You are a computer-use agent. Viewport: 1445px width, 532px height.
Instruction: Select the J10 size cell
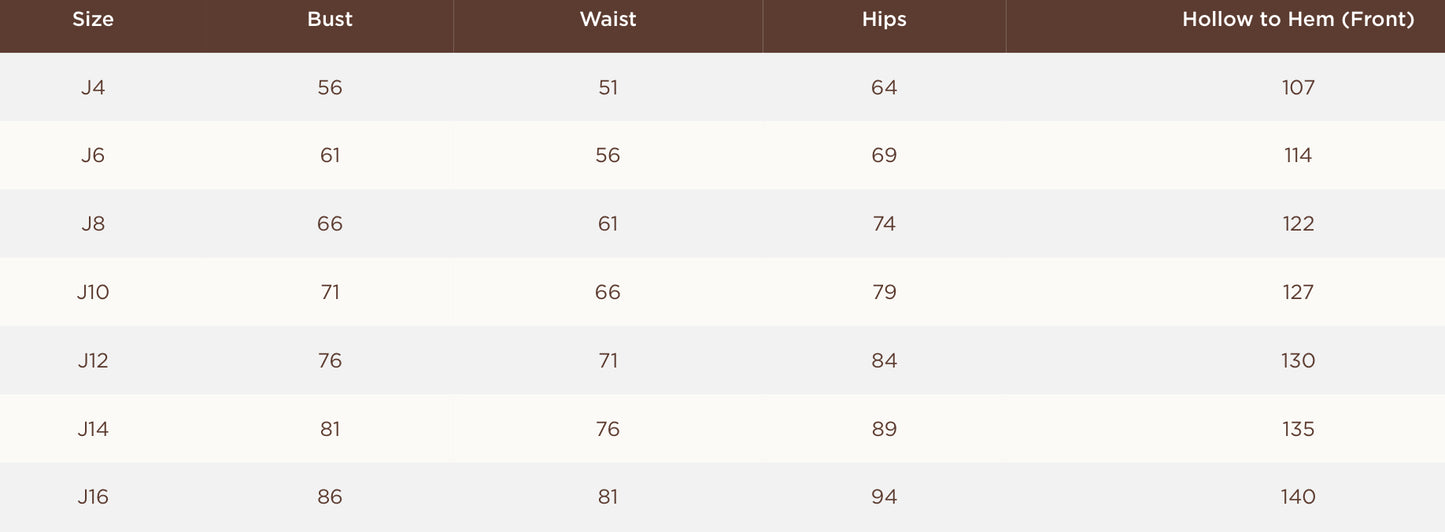(x=93, y=292)
